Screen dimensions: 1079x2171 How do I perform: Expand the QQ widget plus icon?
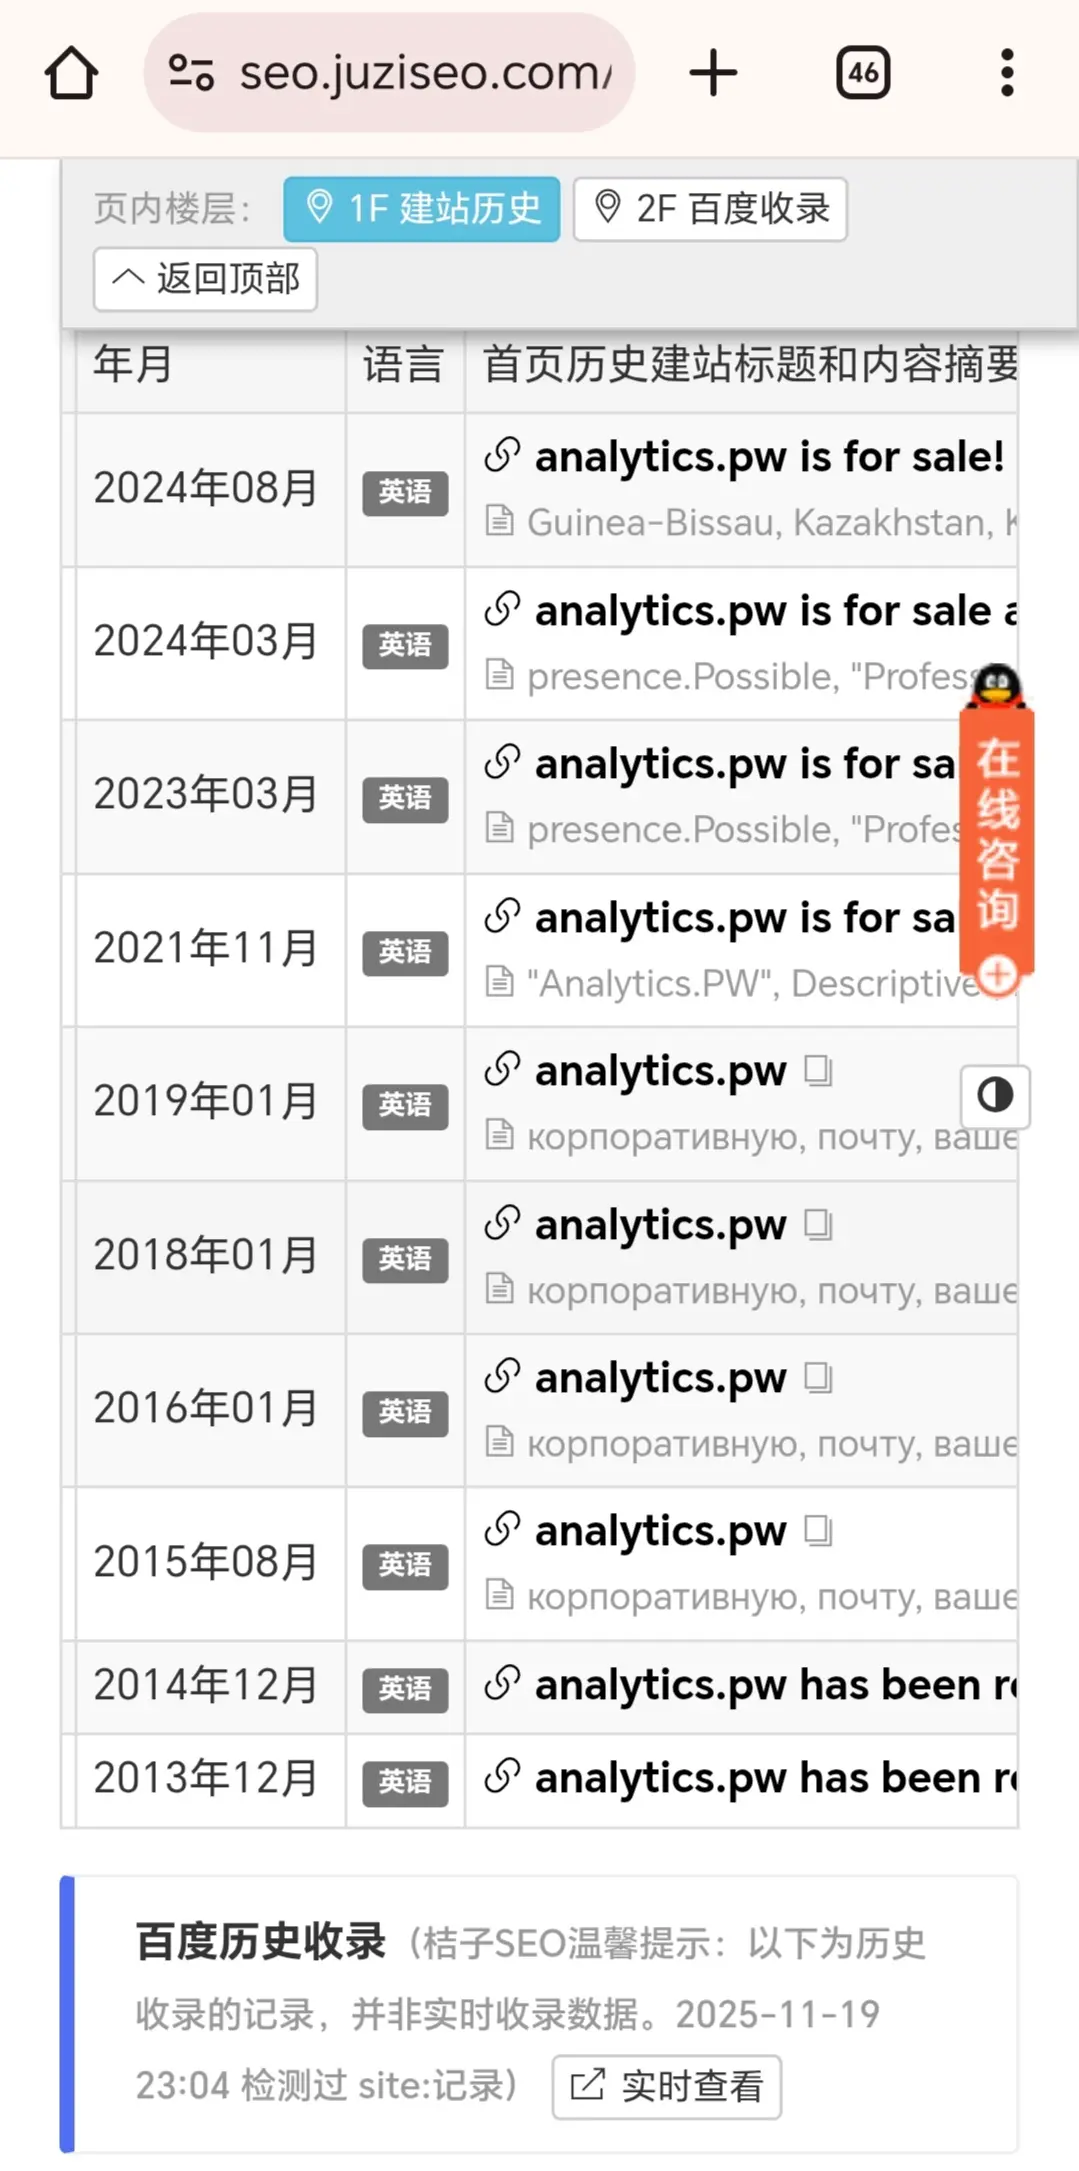996,977
